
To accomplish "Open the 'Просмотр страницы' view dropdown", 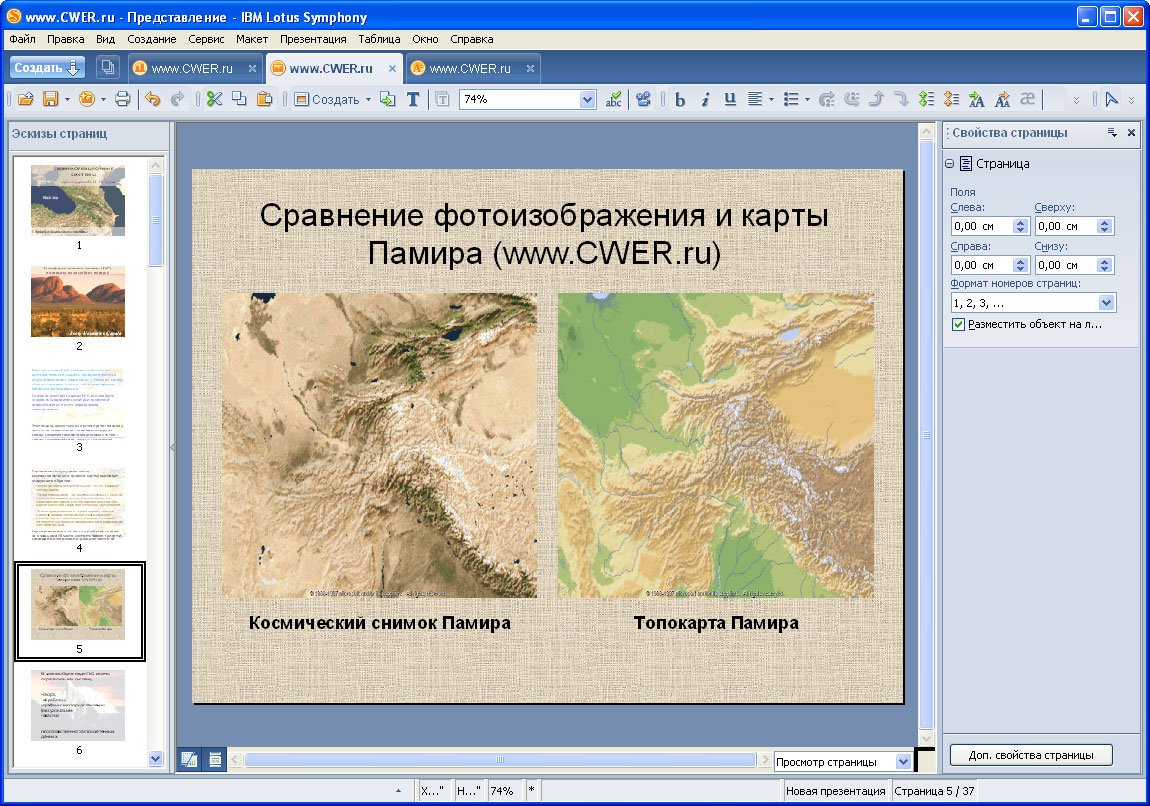I will (x=903, y=762).
